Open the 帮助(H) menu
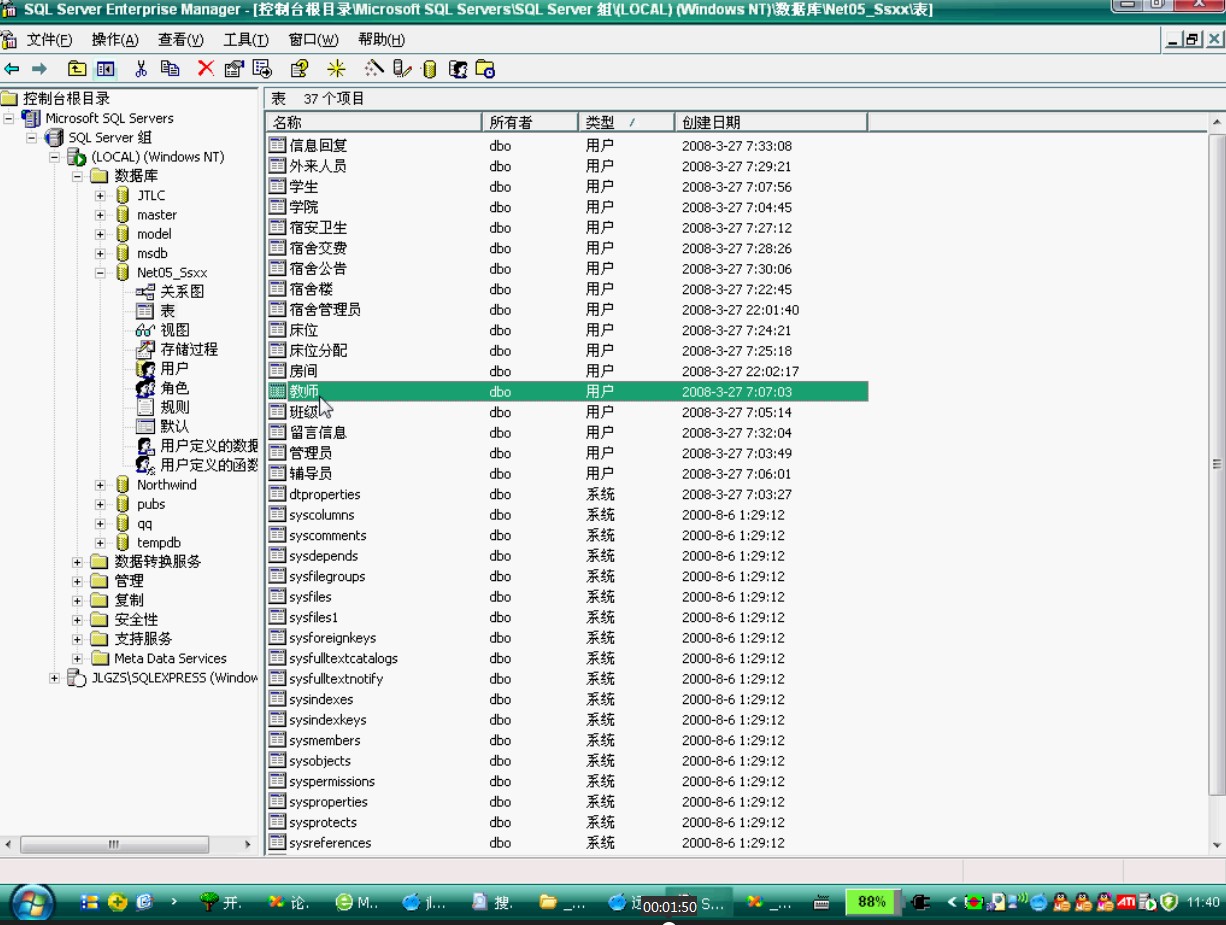 coord(381,40)
